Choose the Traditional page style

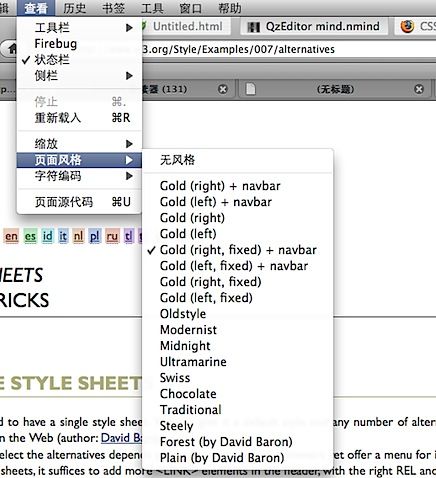(x=237, y=410)
